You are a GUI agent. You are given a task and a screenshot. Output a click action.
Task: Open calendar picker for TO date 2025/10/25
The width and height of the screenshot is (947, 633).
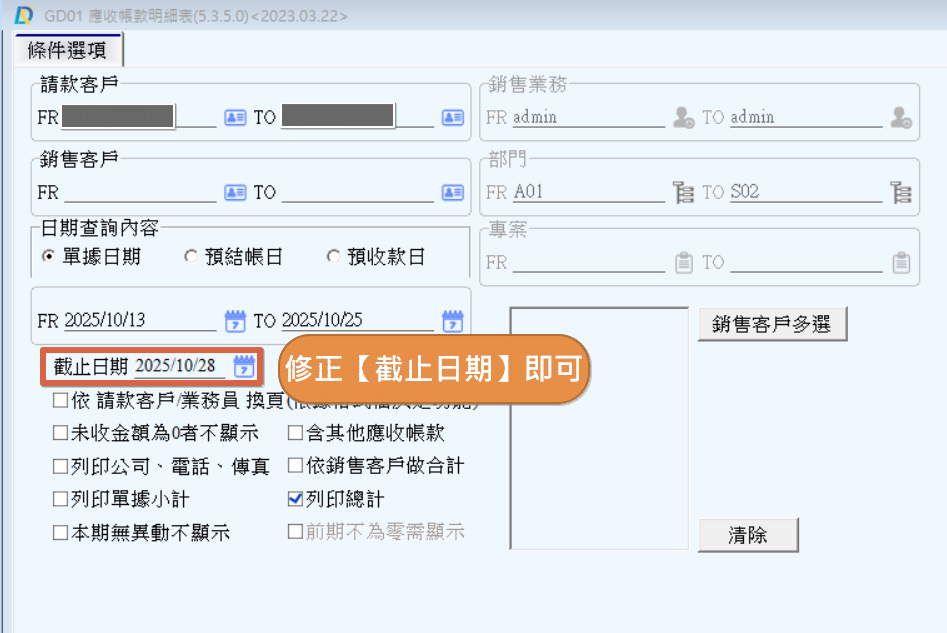pos(452,321)
